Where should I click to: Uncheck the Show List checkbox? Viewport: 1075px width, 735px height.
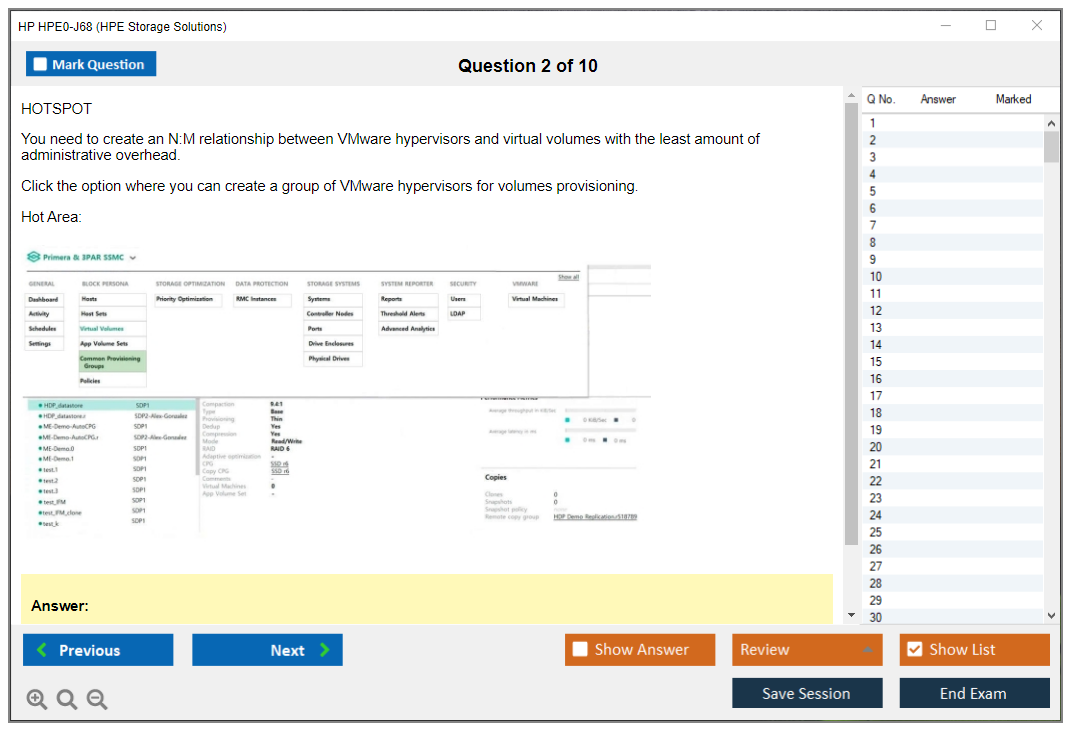(914, 650)
